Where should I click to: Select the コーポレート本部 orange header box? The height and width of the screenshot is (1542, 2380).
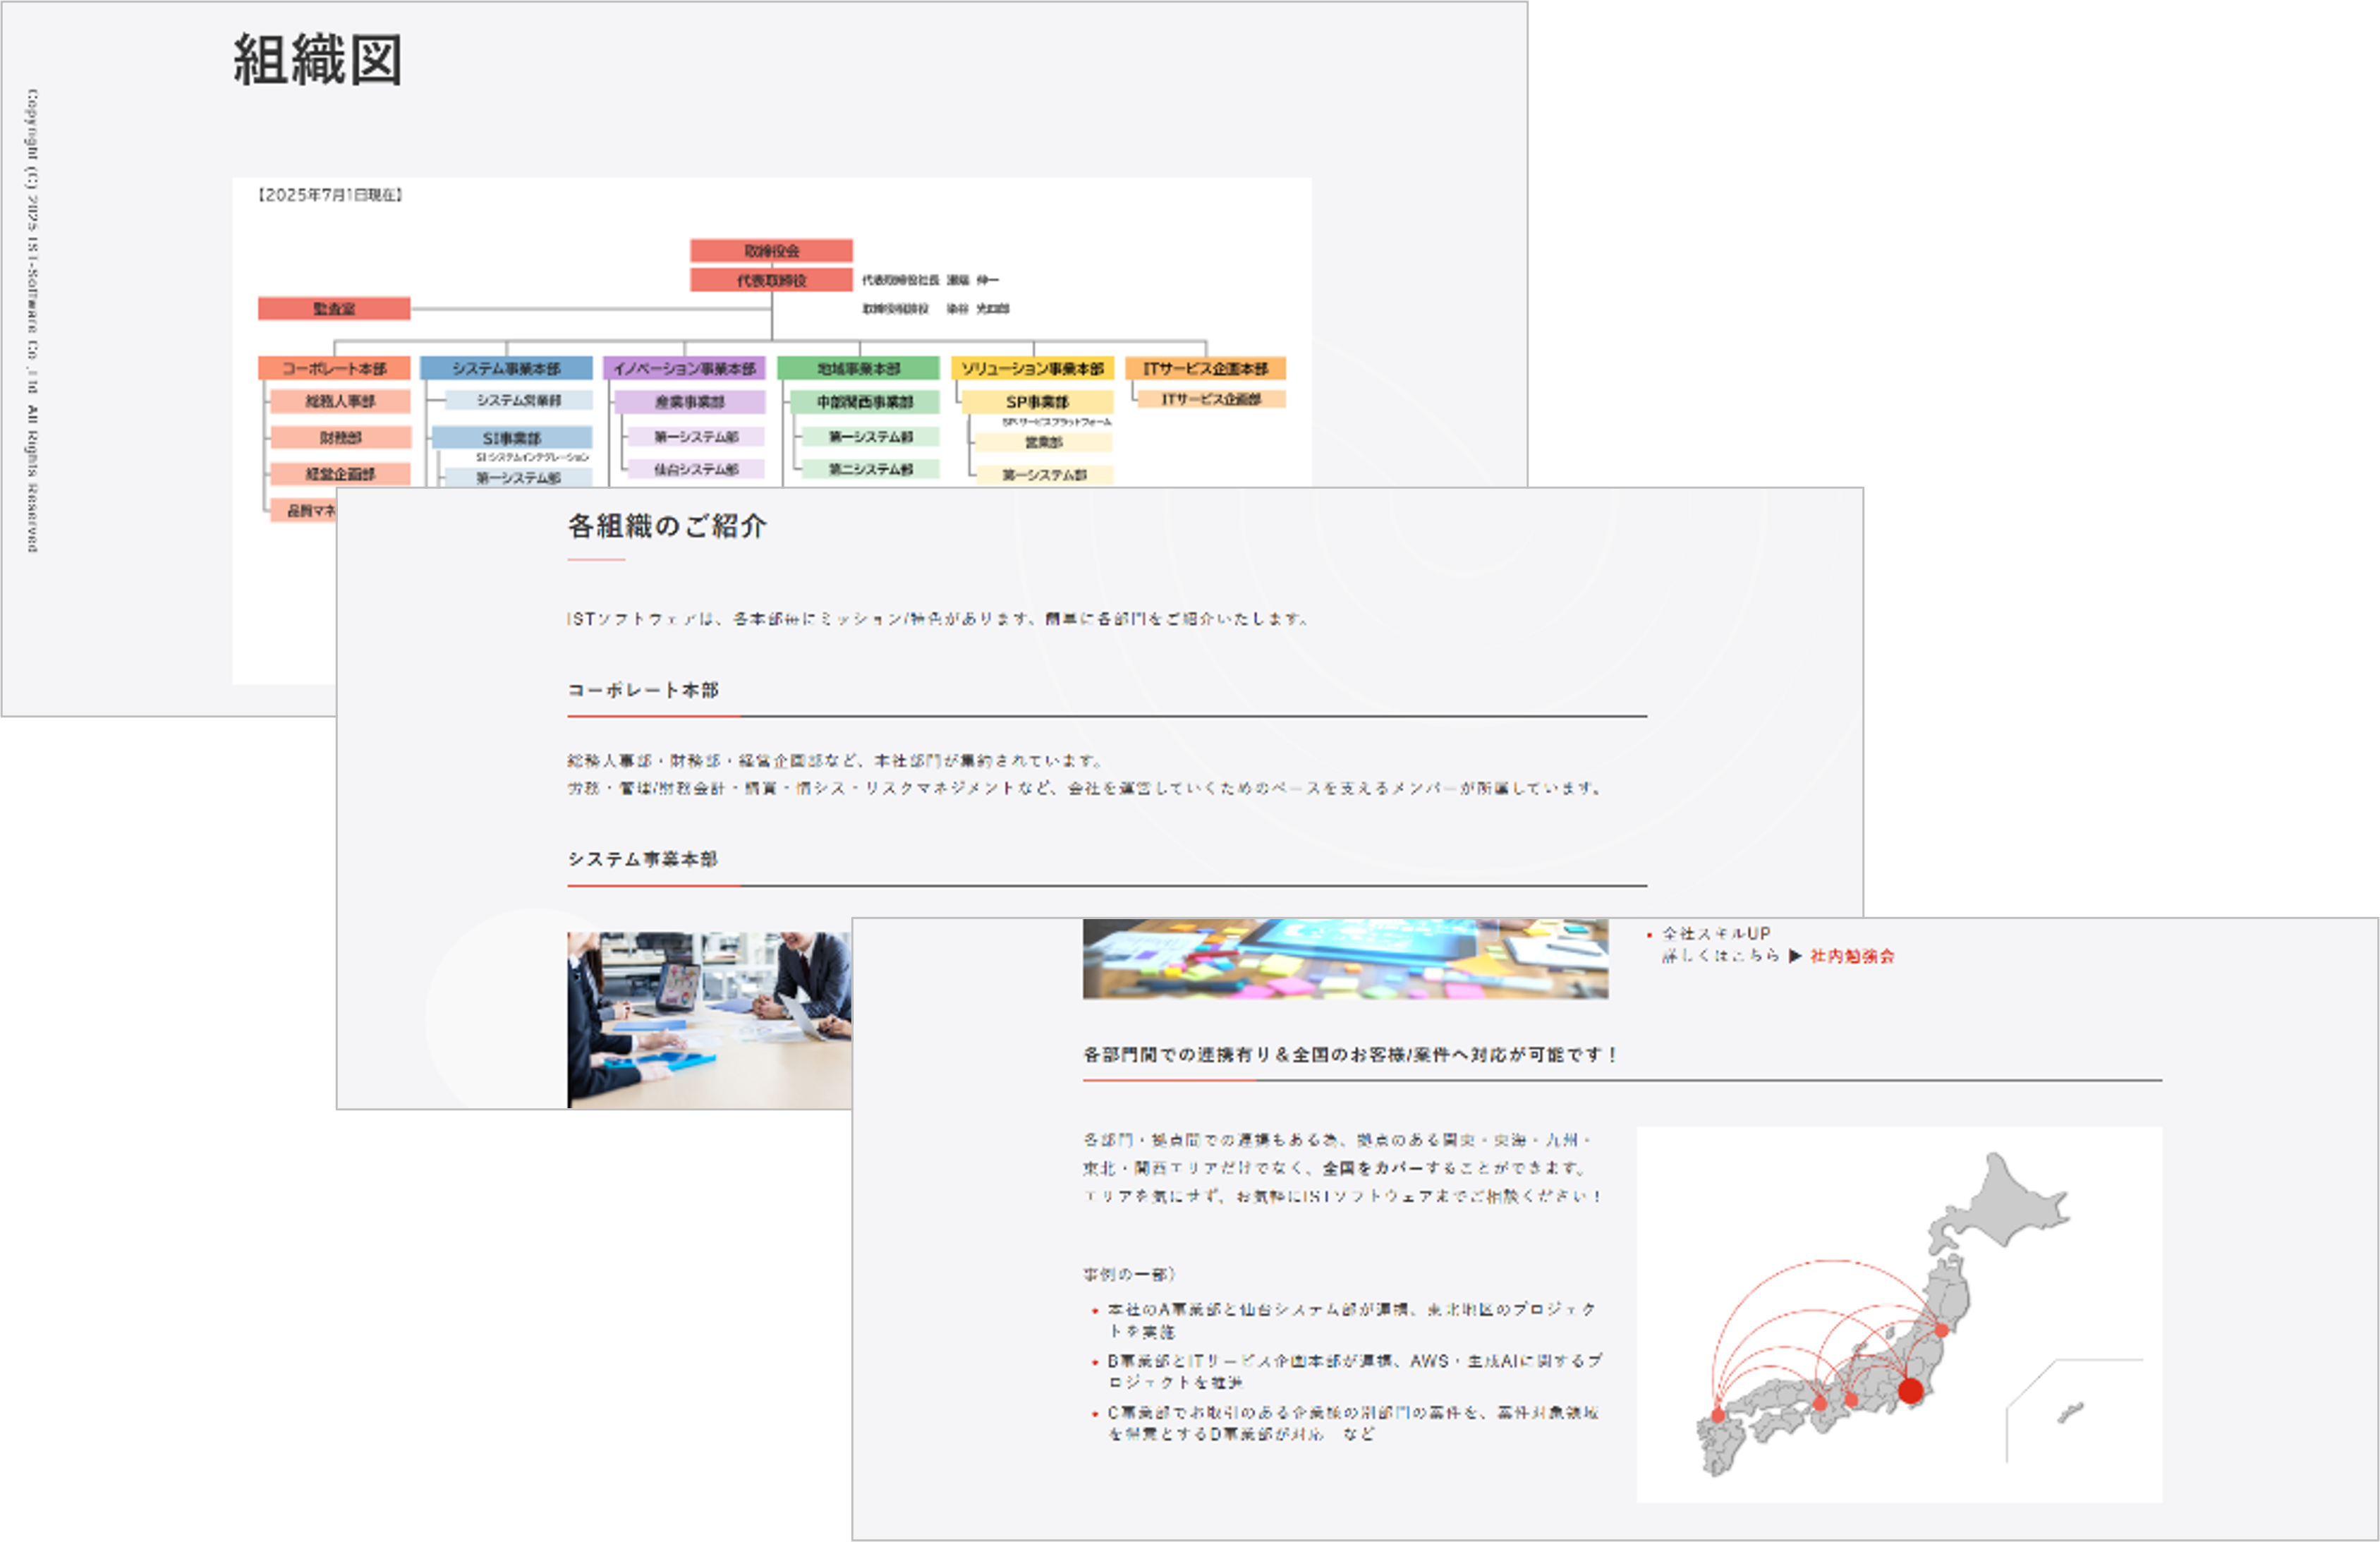tap(334, 368)
